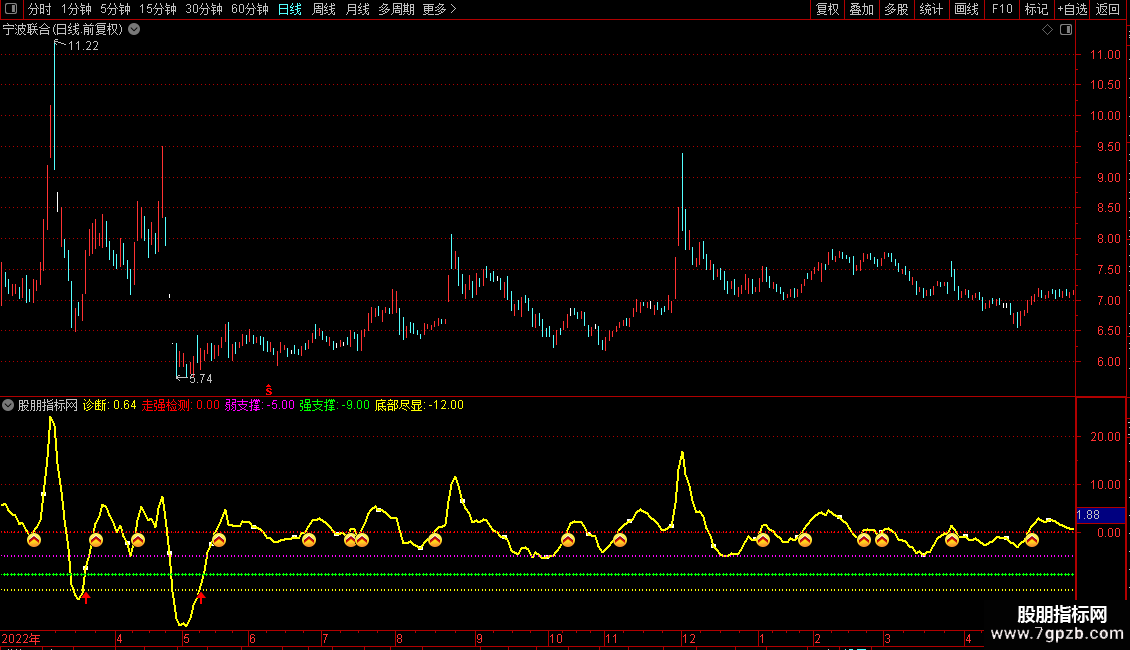Click month 9 on the timeline
The width and height of the screenshot is (1130, 650).
[479, 638]
